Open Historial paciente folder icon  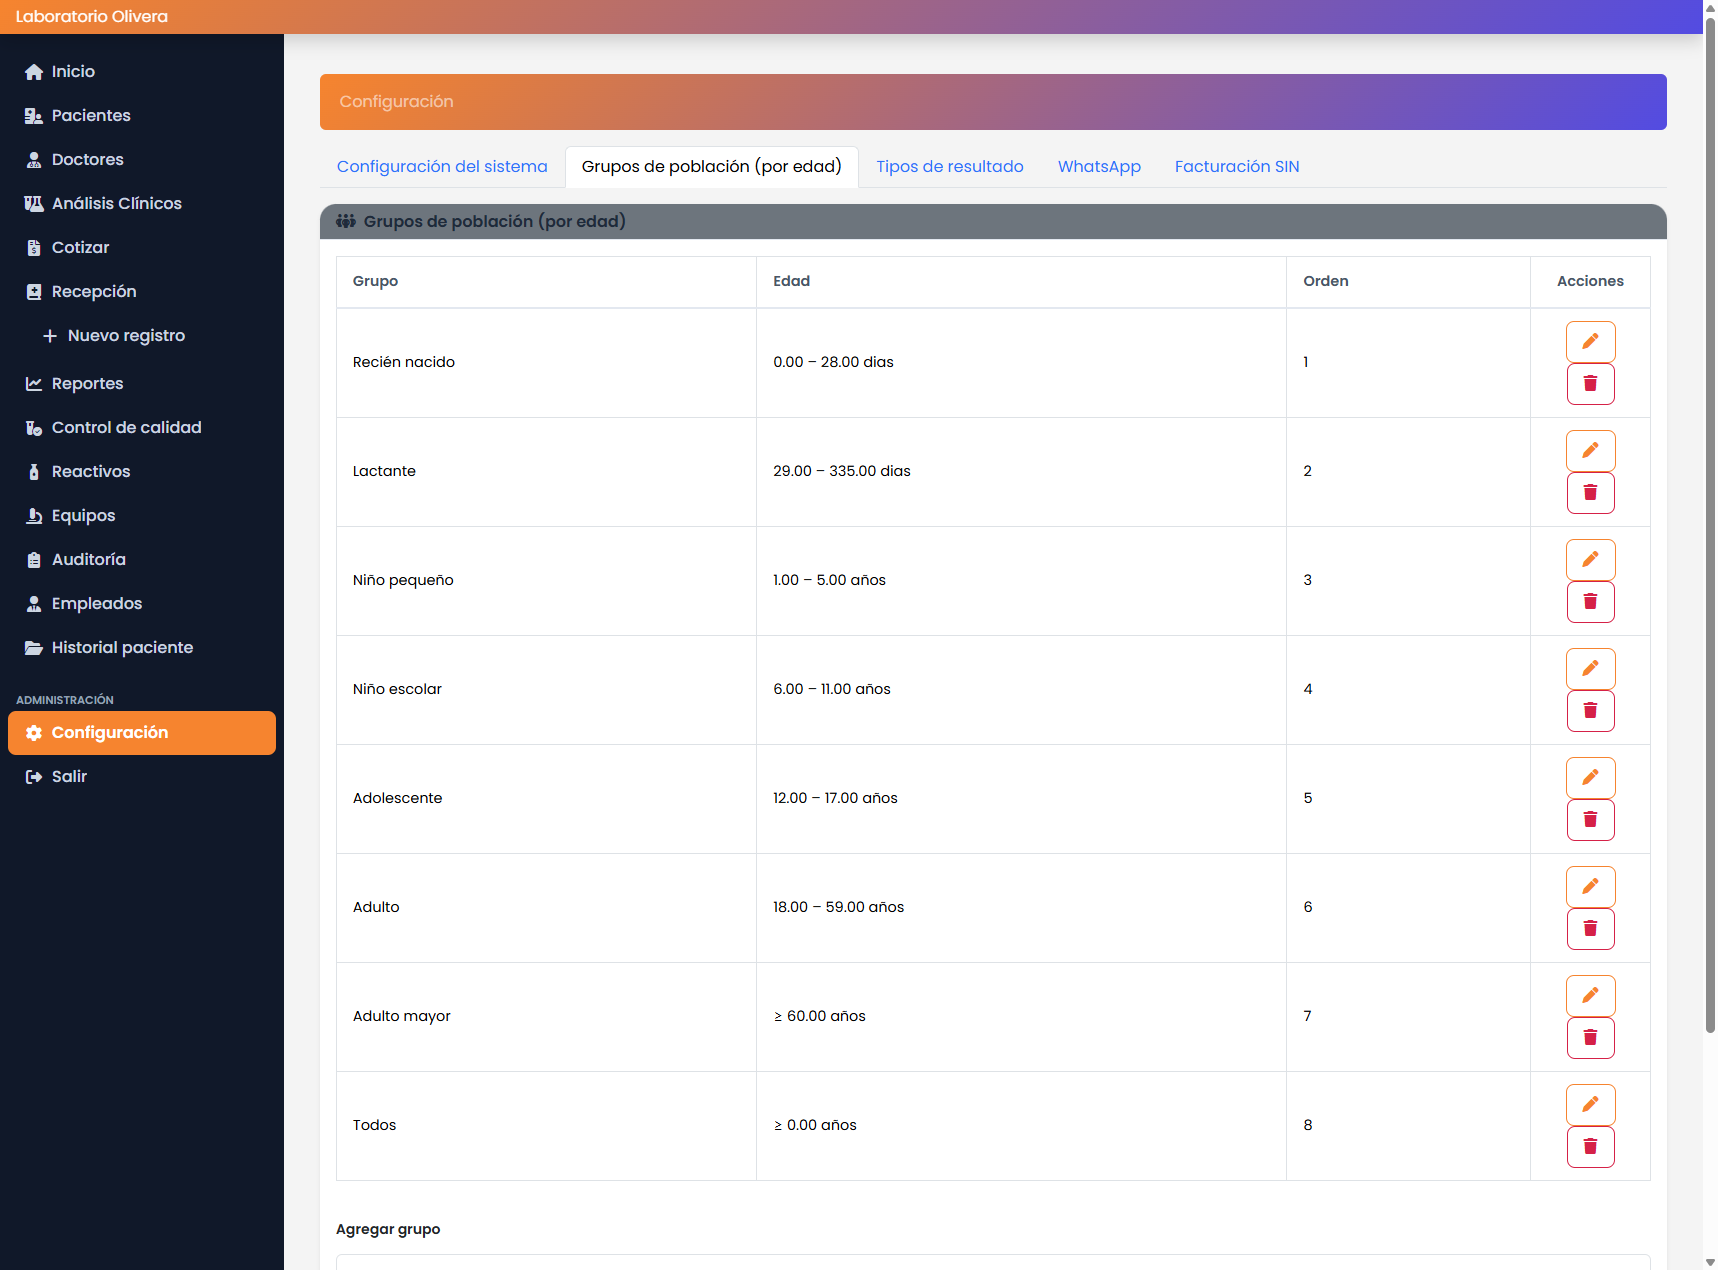click(32, 647)
